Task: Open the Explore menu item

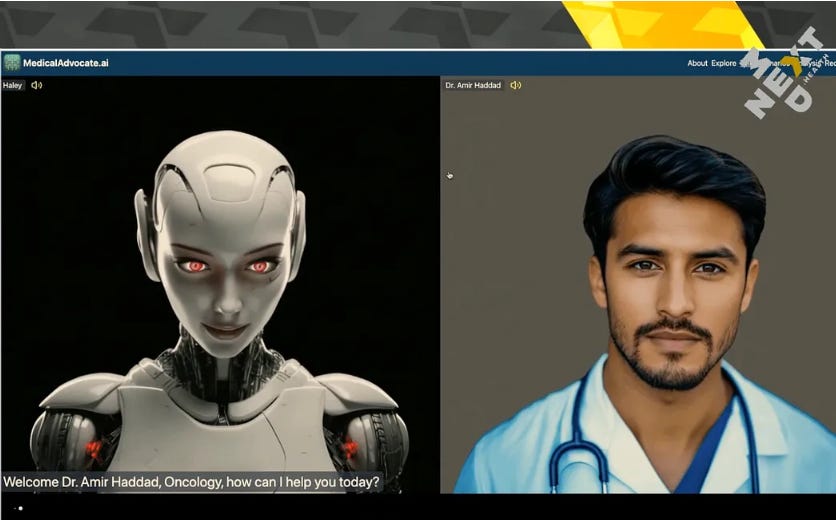Action: pos(724,63)
